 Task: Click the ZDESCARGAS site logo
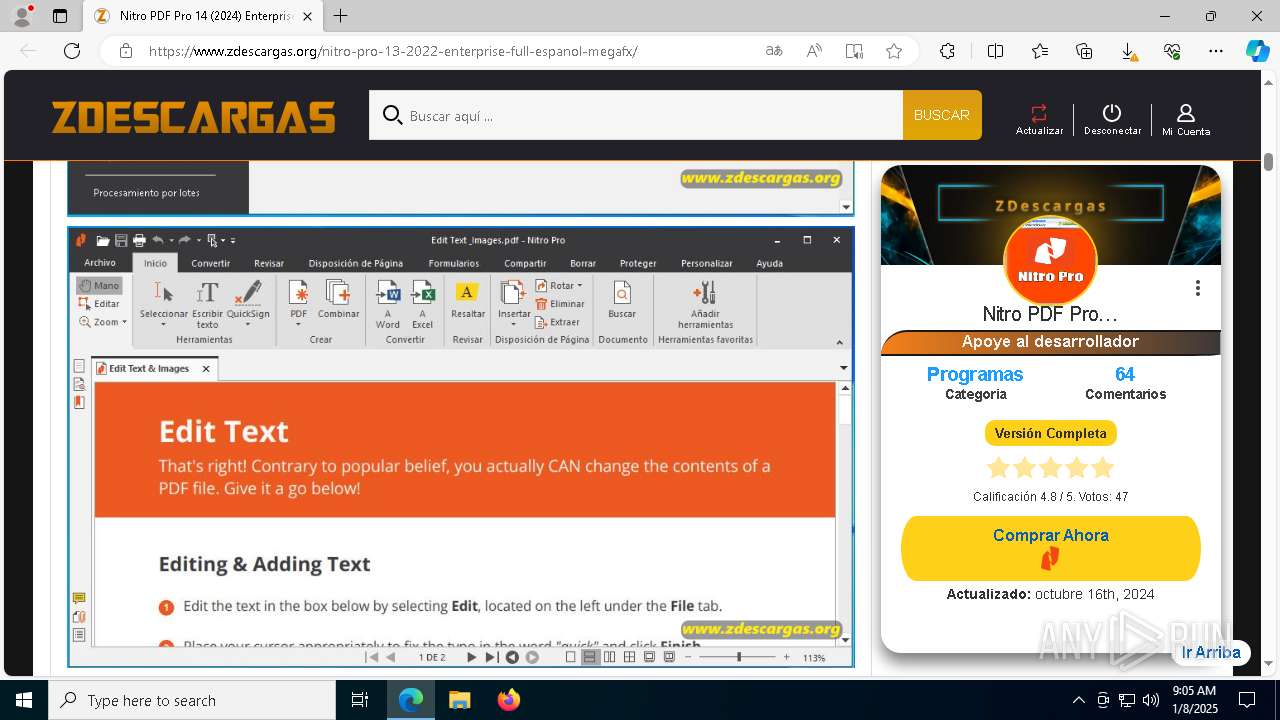[x=194, y=117]
